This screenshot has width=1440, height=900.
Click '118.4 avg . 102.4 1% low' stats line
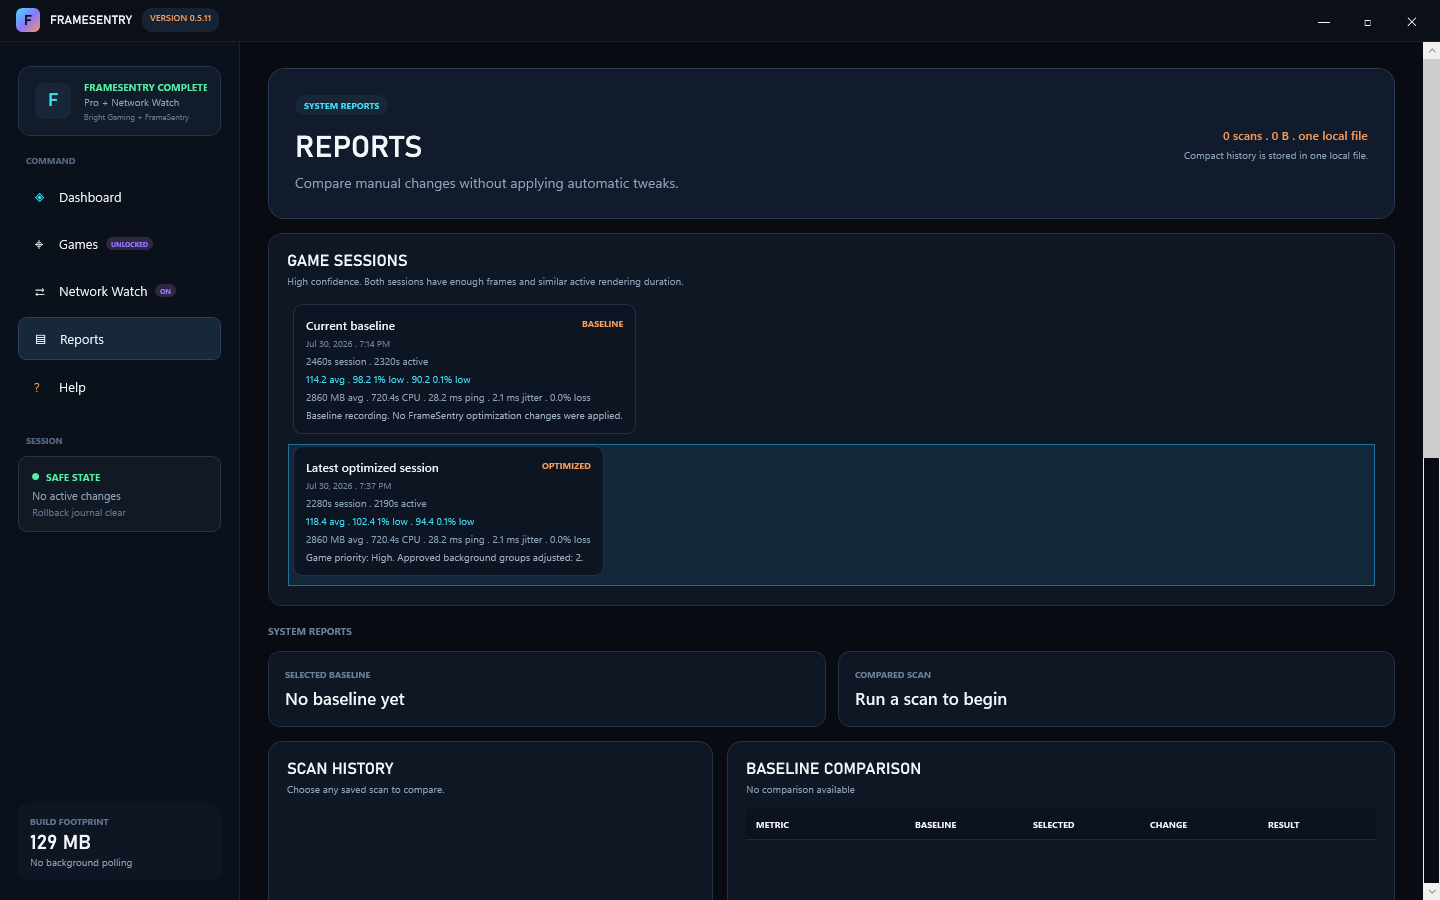point(390,522)
